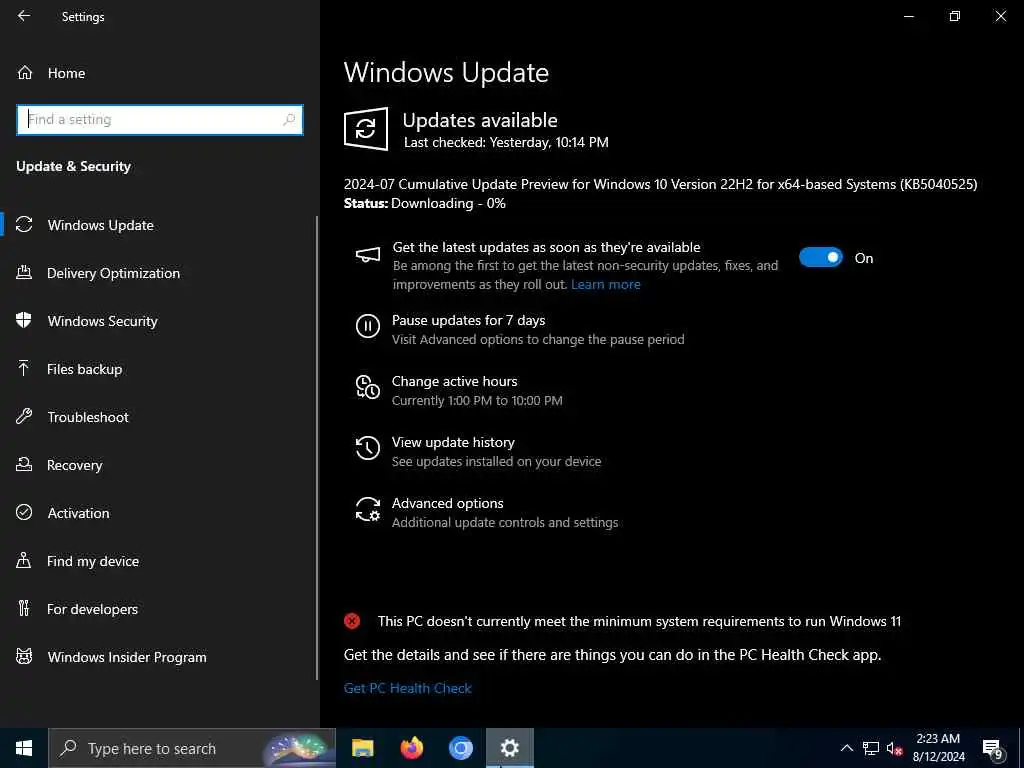Click the Windows Security shield icon
This screenshot has width=1024, height=768.
24,320
